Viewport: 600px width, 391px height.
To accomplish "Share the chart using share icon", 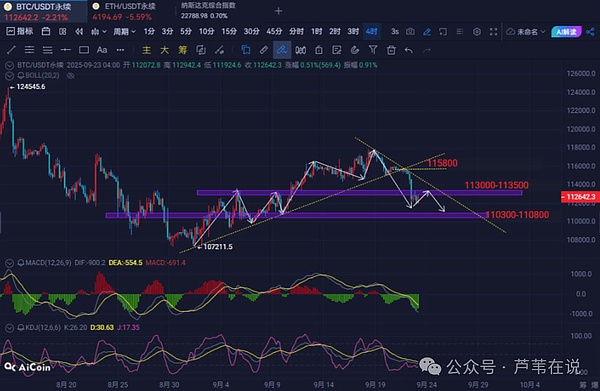I will tap(590, 32).
